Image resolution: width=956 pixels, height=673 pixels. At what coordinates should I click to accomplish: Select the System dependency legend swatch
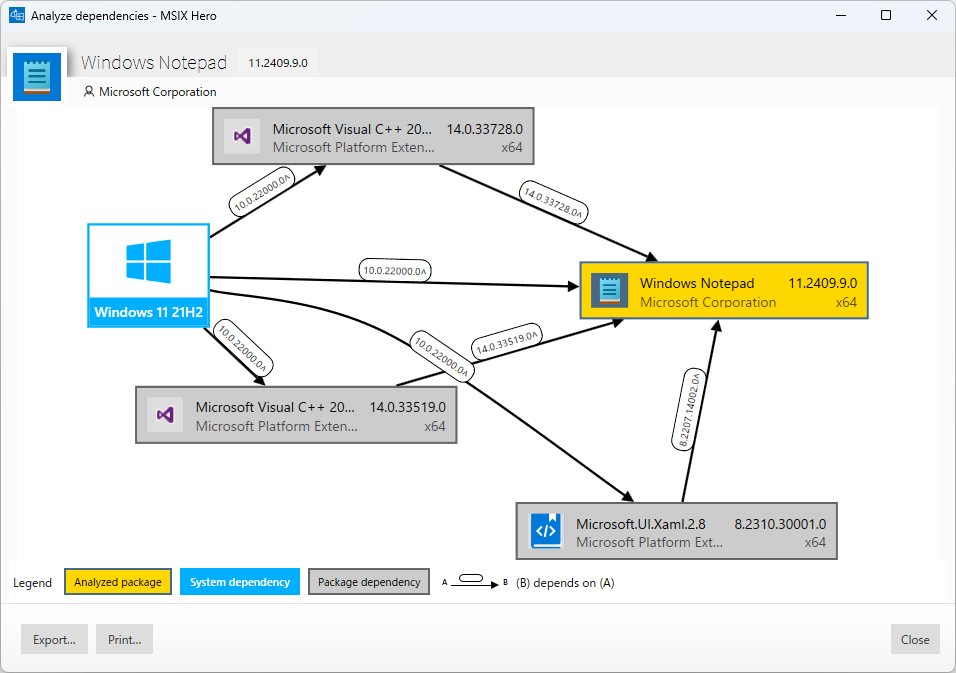[239, 581]
